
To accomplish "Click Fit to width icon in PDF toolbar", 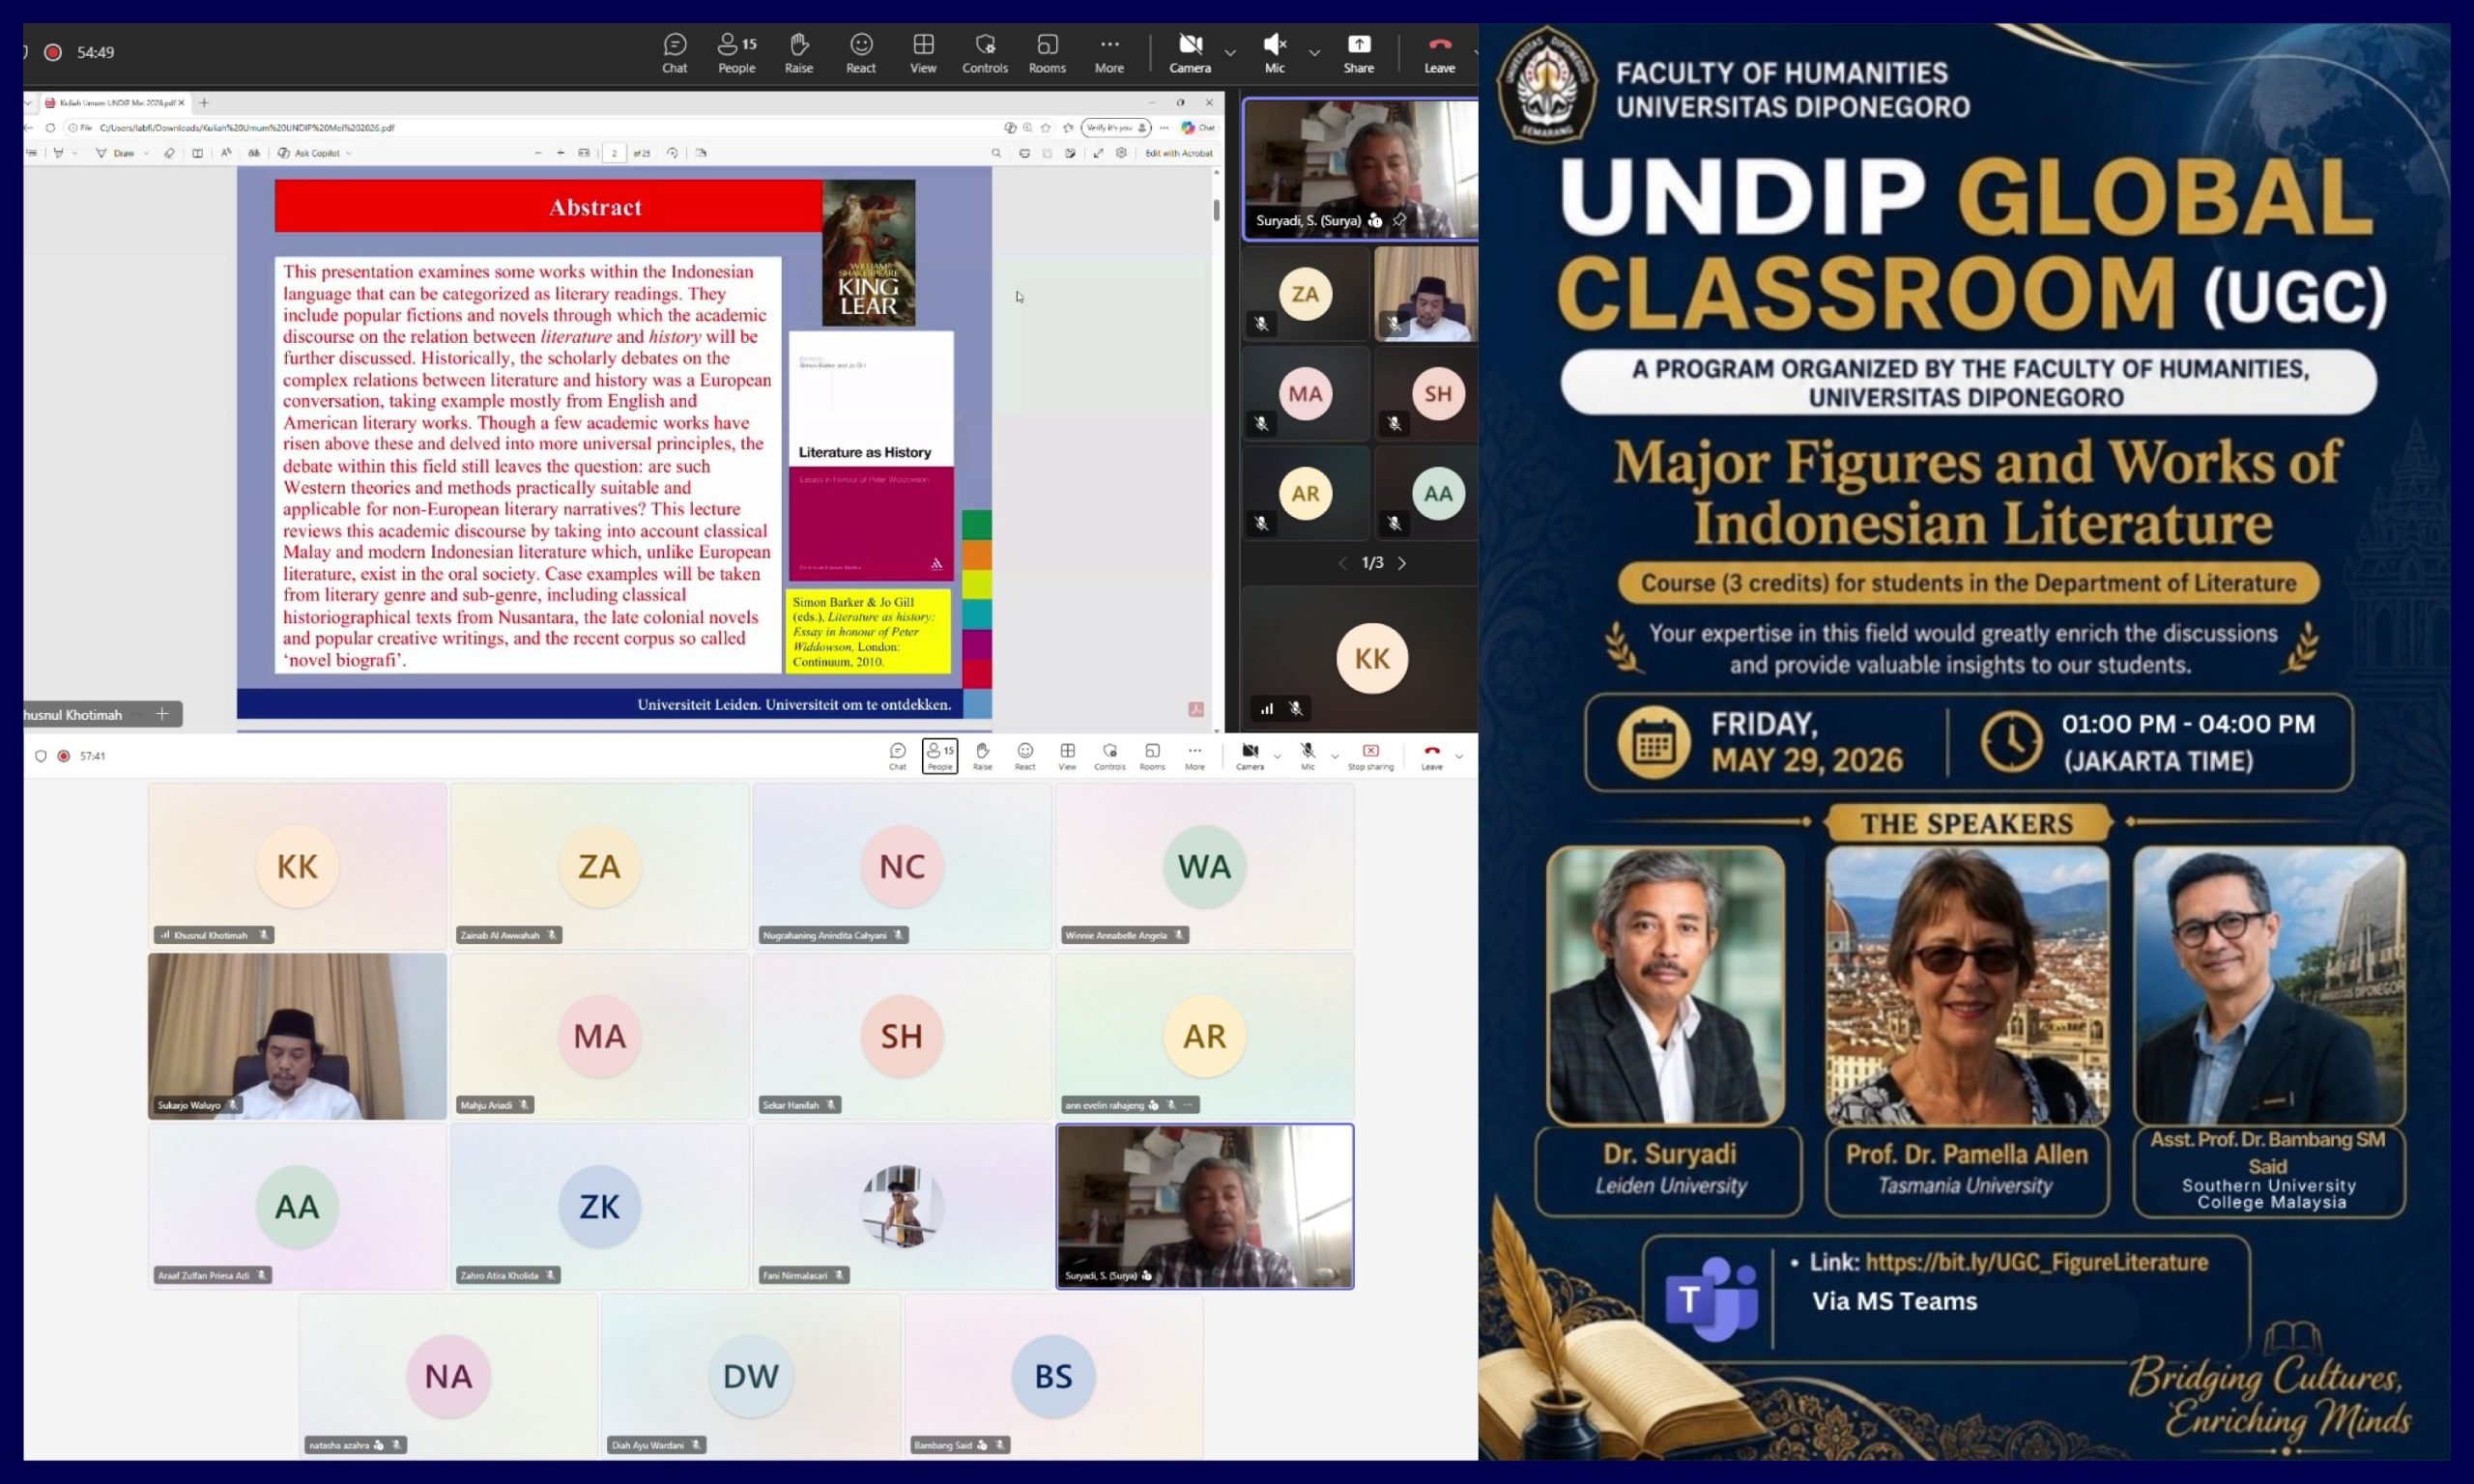I will [x=584, y=153].
